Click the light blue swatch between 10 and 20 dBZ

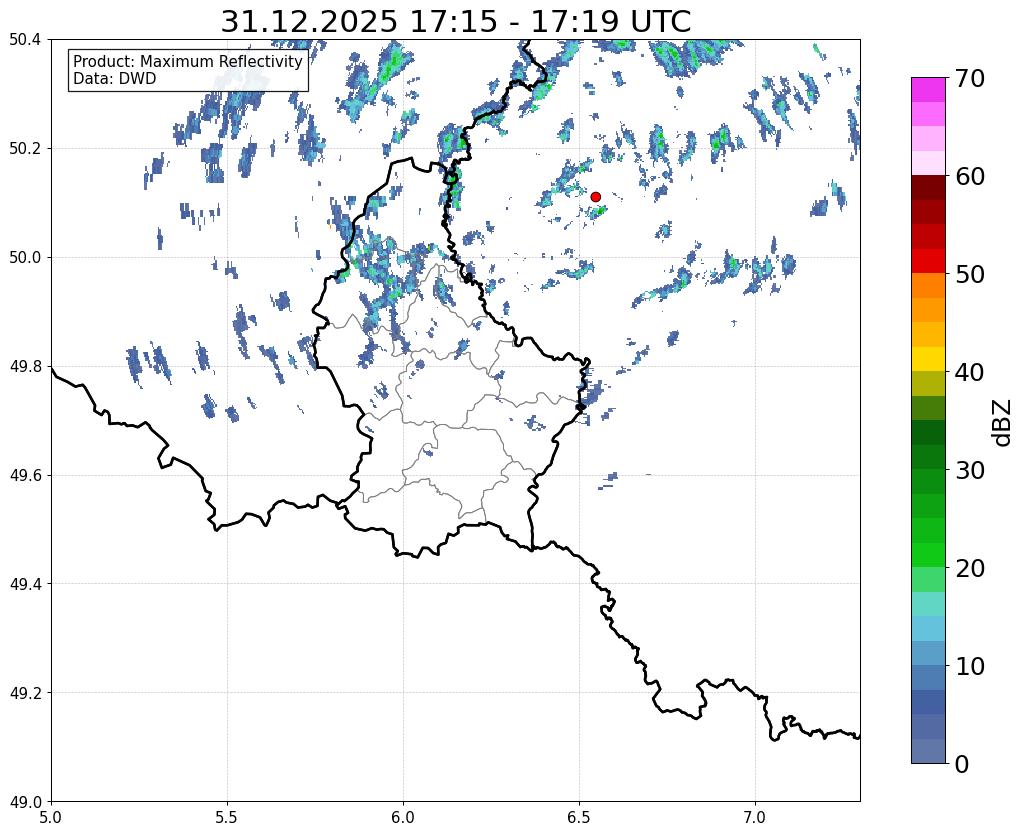pyautogui.click(x=928, y=628)
